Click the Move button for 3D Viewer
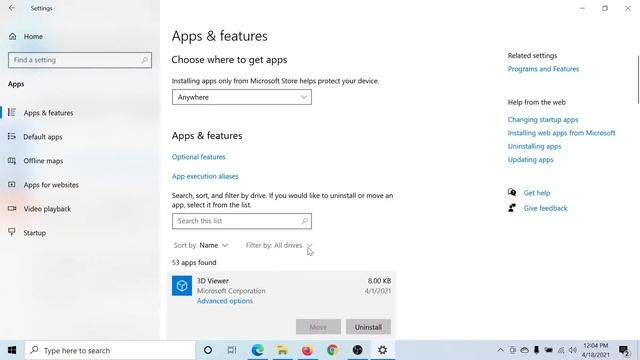The width and height of the screenshot is (640, 360). [318, 327]
